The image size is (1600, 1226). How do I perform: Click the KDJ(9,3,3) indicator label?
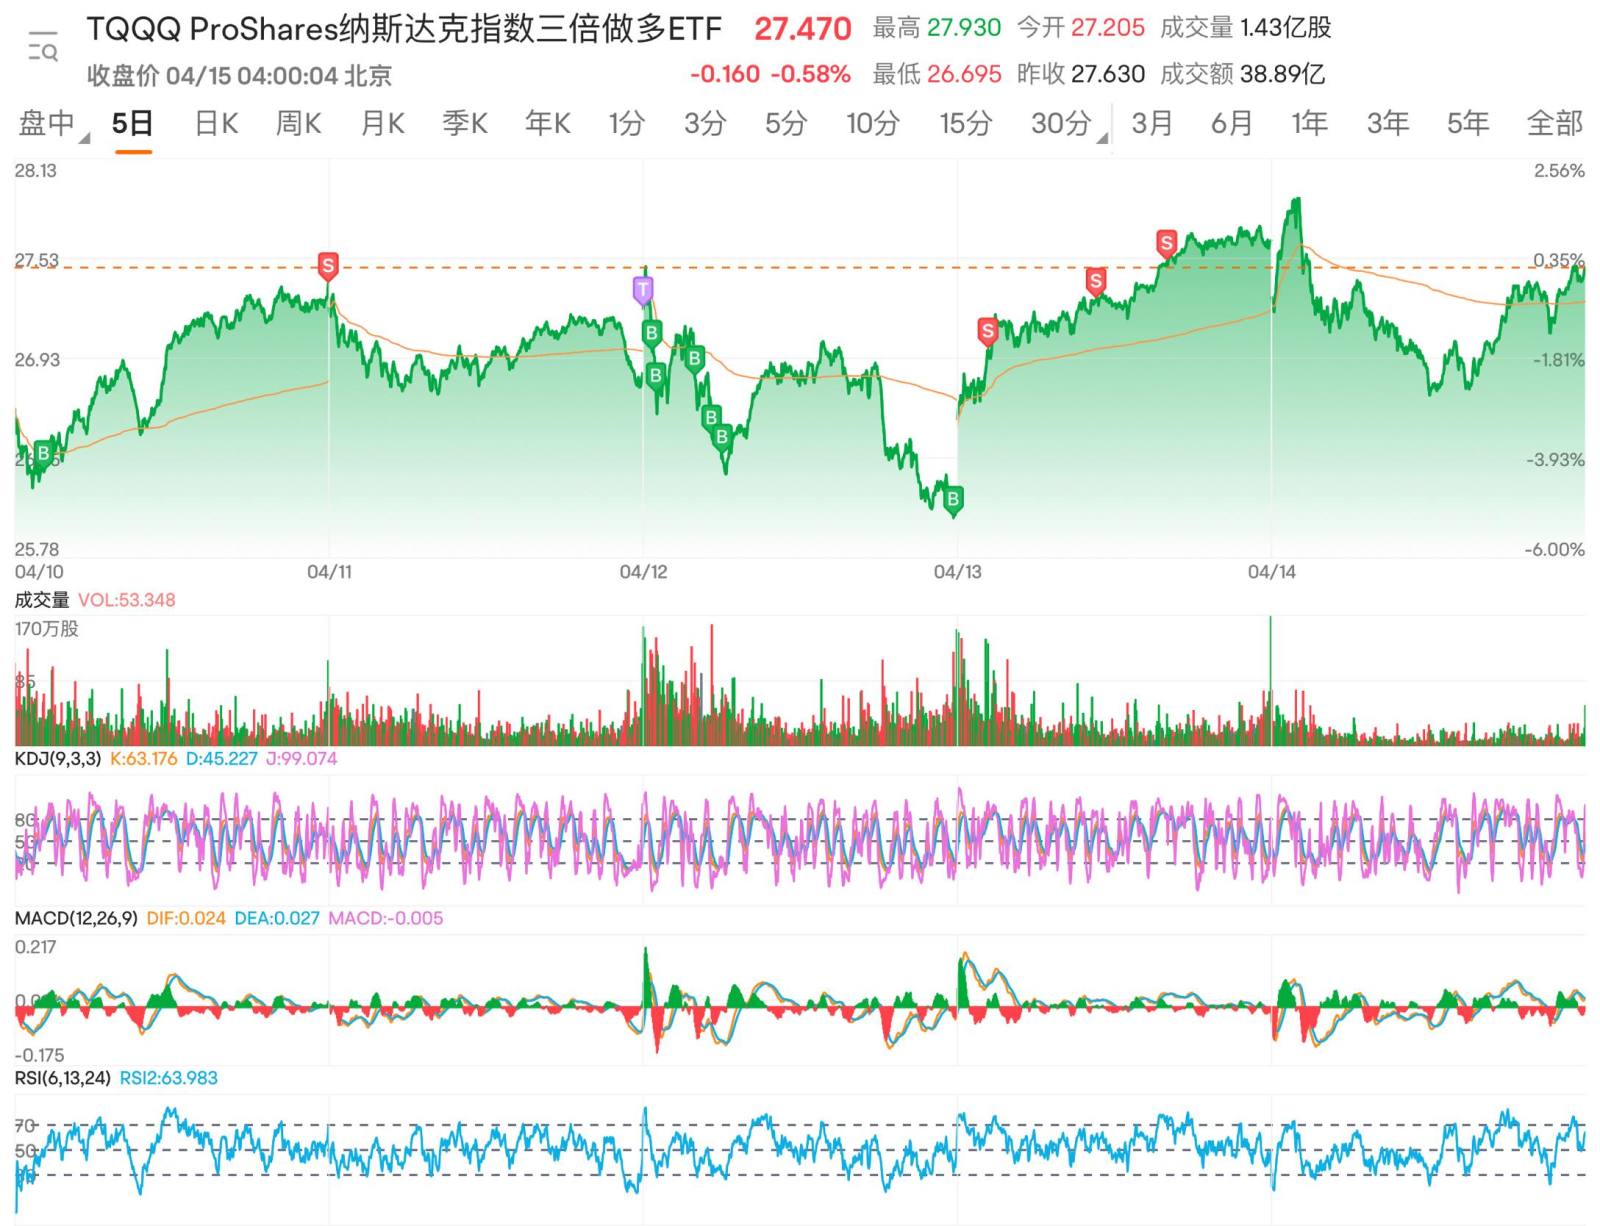pos(58,759)
